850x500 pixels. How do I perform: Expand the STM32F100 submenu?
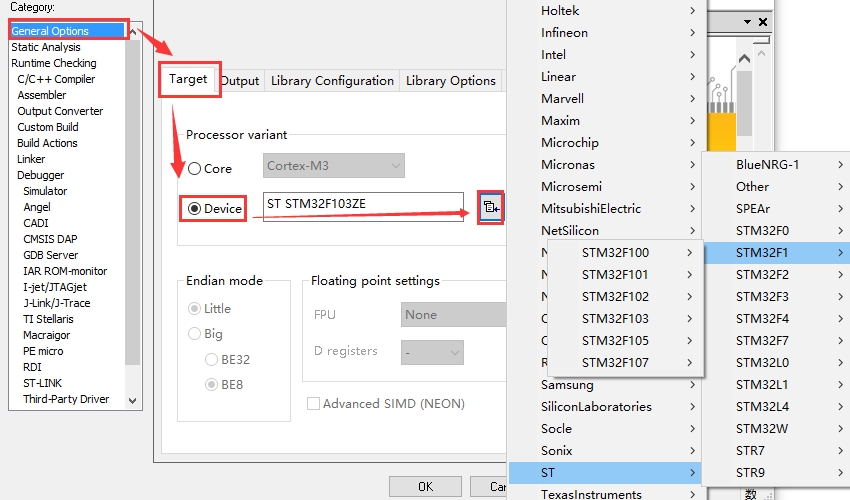pos(626,253)
